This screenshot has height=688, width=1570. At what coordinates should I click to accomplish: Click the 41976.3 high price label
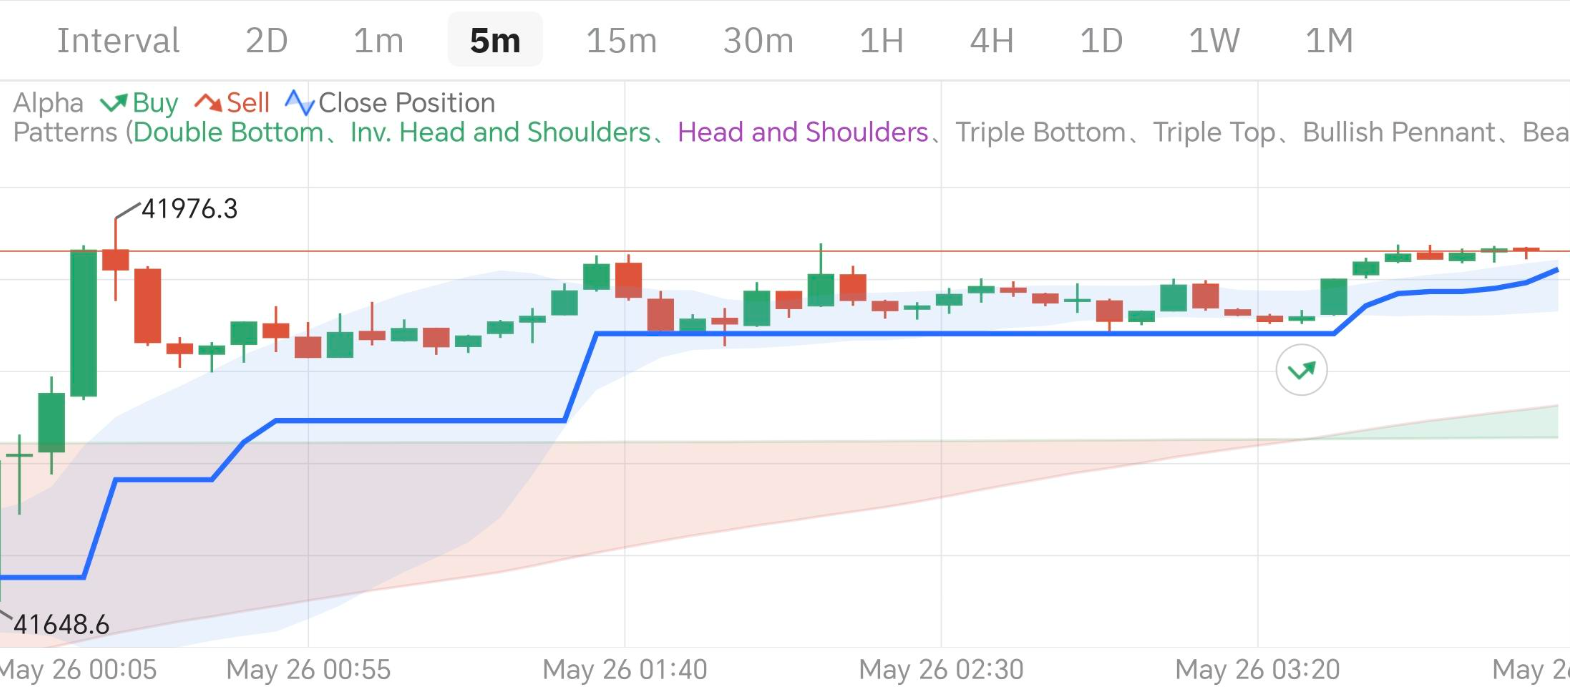coord(189,209)
